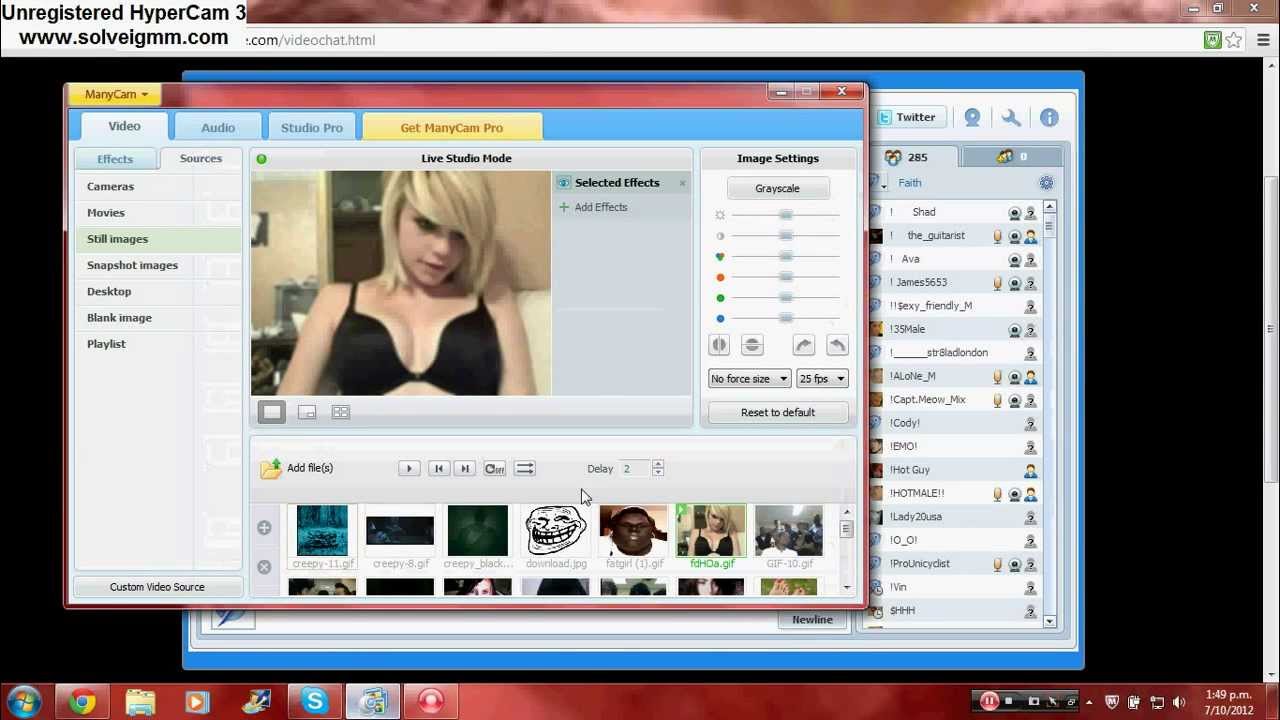Click Newline button in chat window

click(812, 619)
